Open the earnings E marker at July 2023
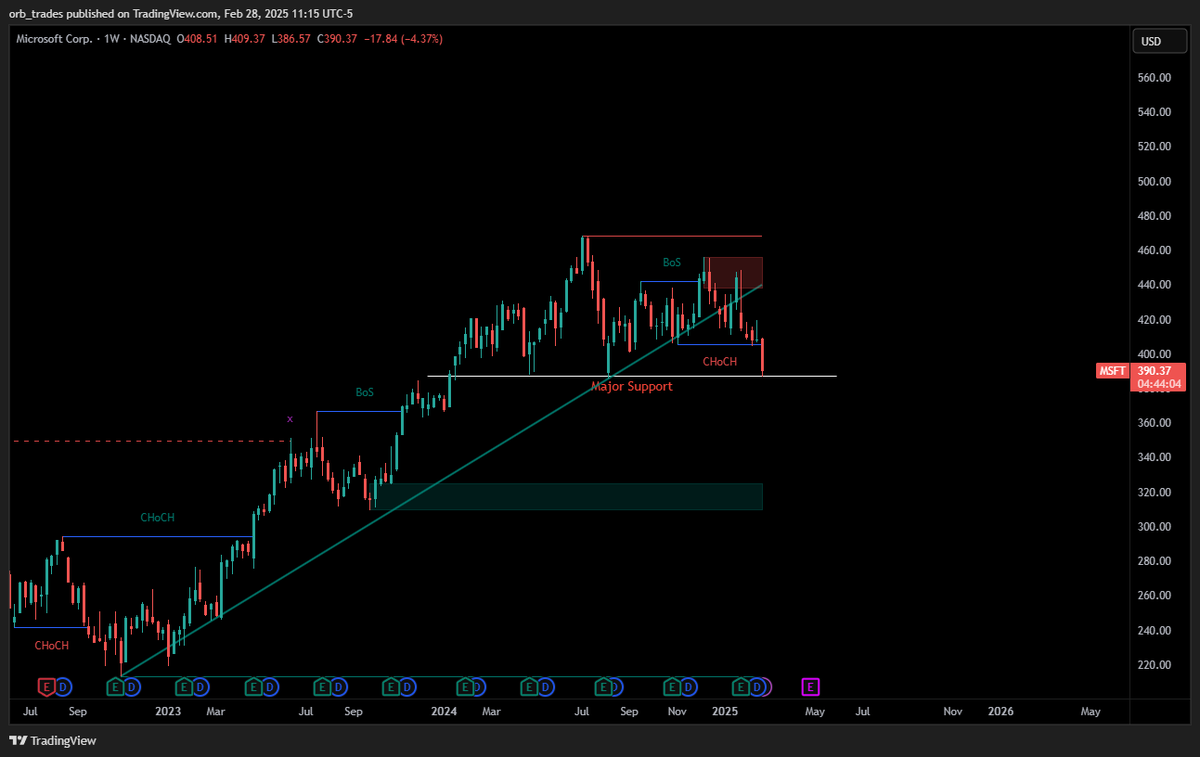 [322, 686]
